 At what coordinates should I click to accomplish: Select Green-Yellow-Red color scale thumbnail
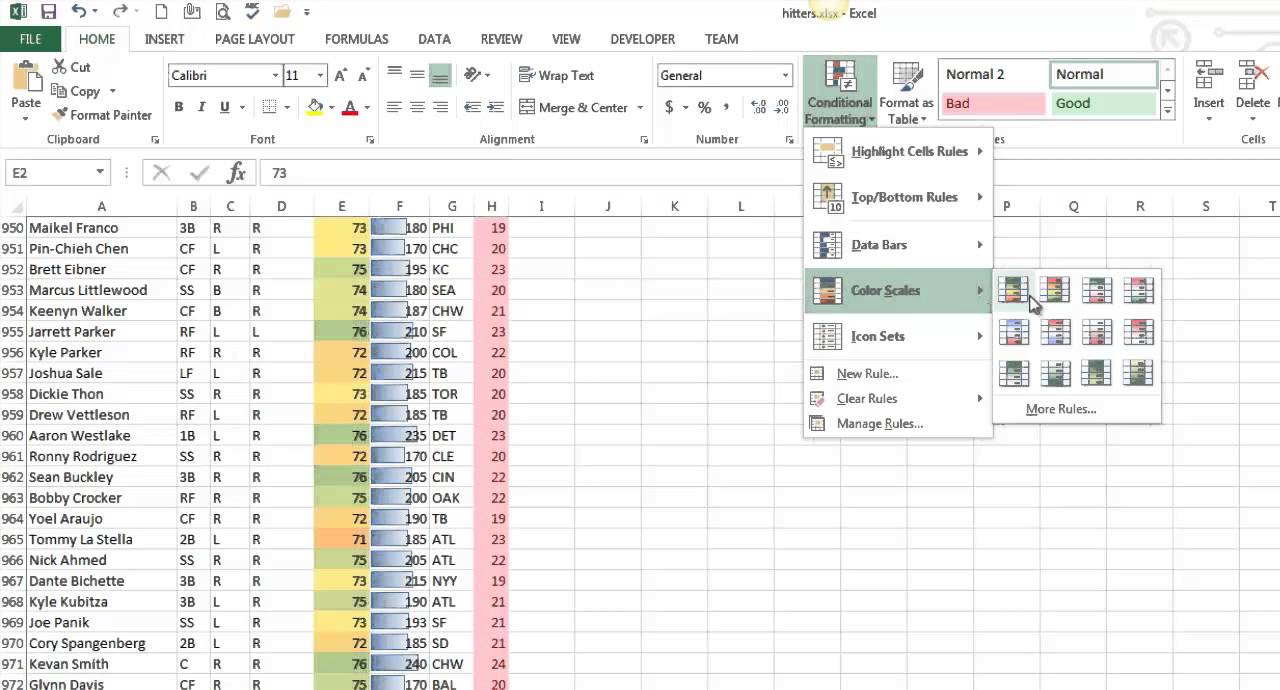pos(1013,290)
